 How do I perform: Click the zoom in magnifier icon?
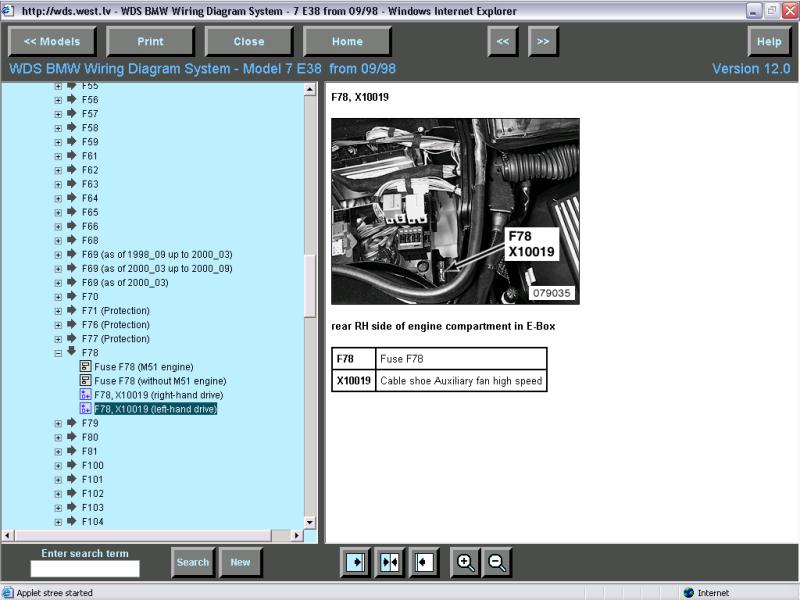coord(465,563)
